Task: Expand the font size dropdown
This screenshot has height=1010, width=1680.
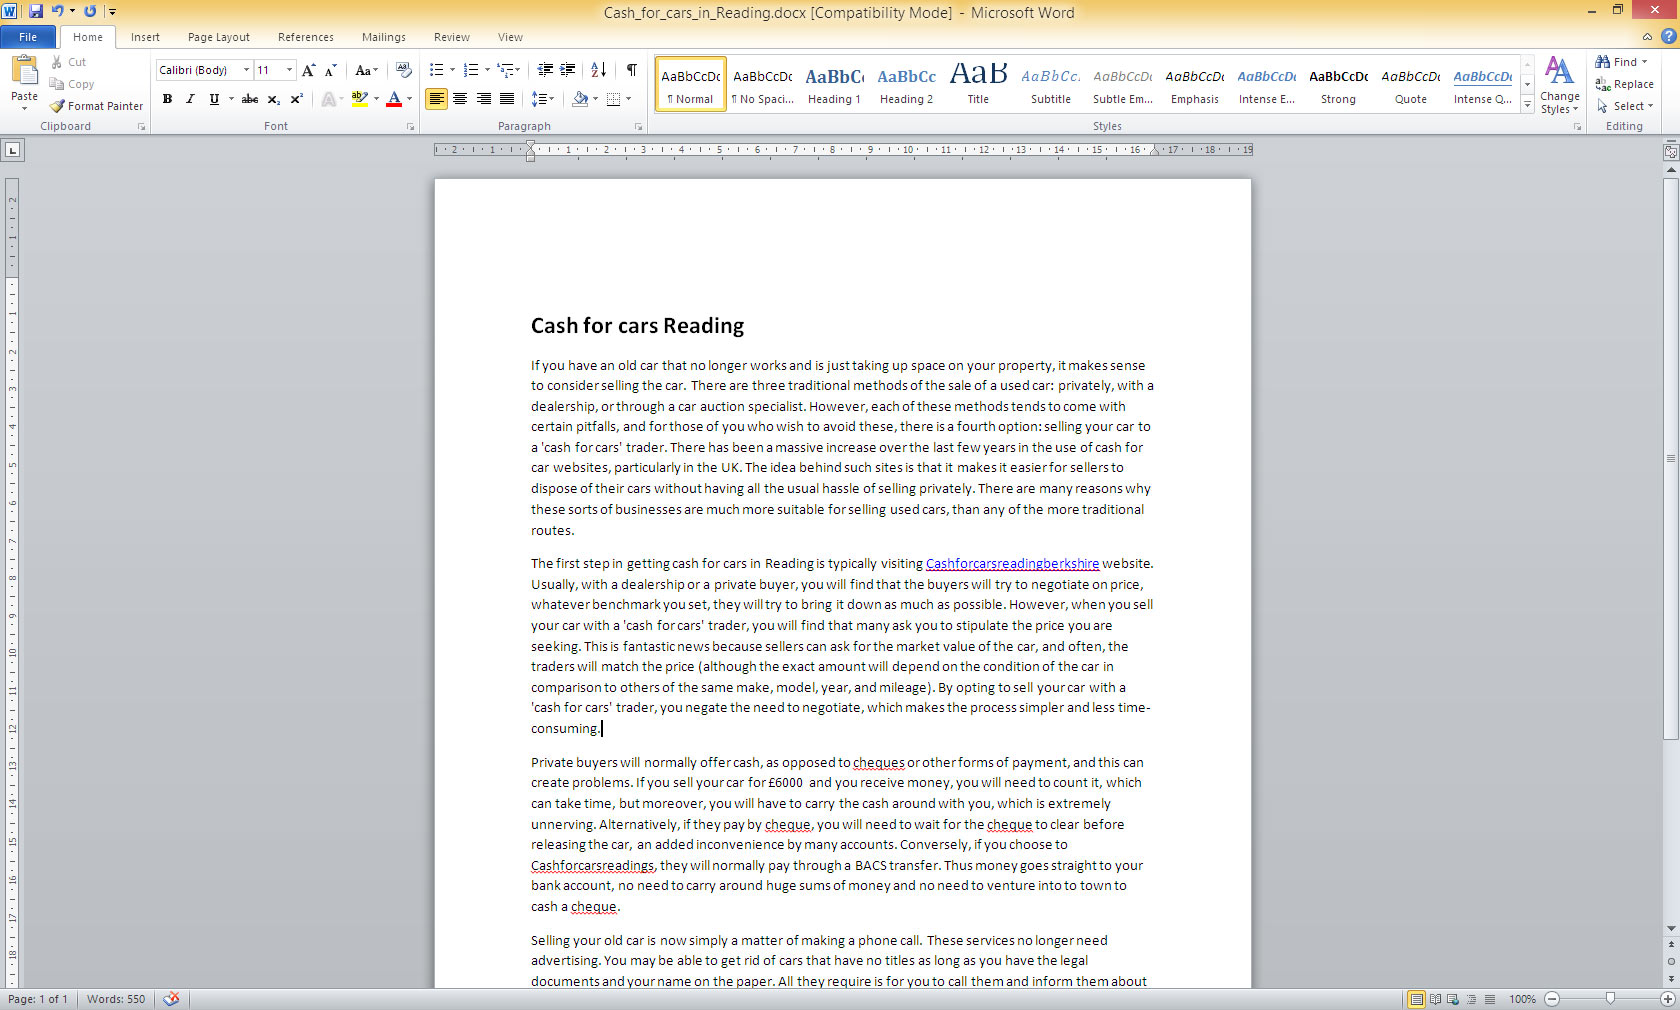Action: click(x=289, y=70)
